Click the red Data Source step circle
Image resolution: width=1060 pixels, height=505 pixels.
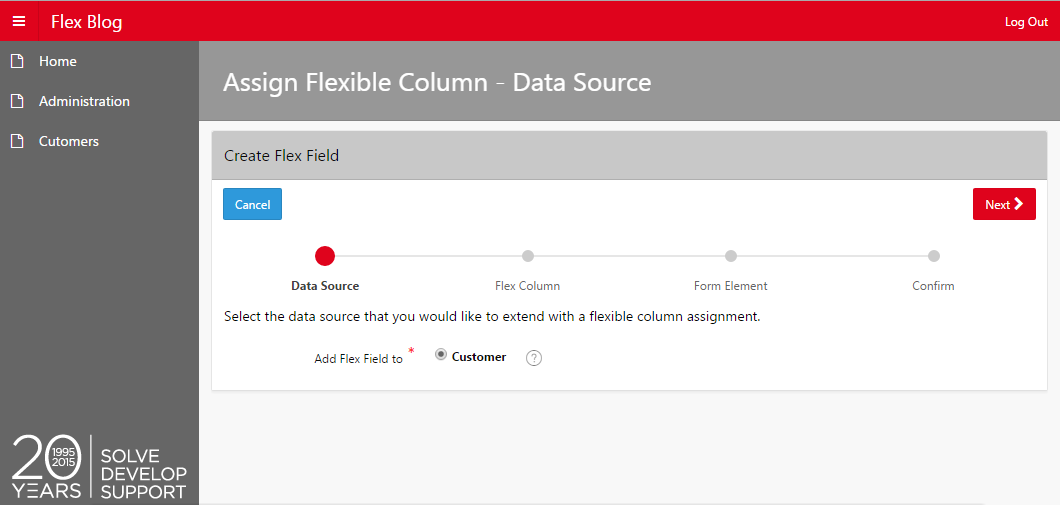tap(325, 256)
